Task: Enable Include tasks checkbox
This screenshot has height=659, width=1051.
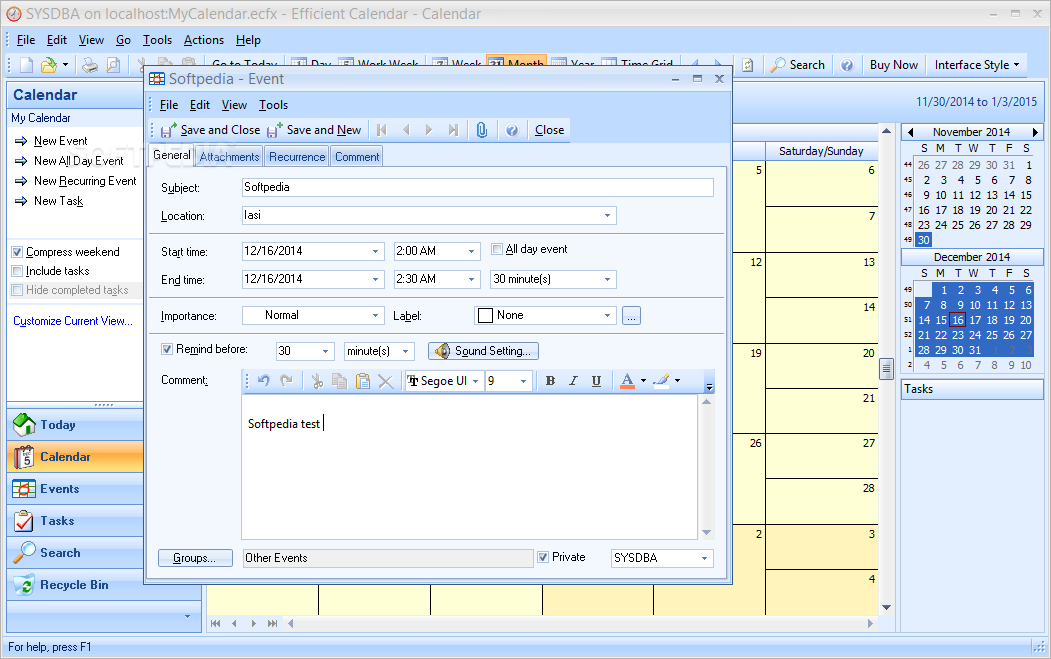Action: [x=17, y=271]
